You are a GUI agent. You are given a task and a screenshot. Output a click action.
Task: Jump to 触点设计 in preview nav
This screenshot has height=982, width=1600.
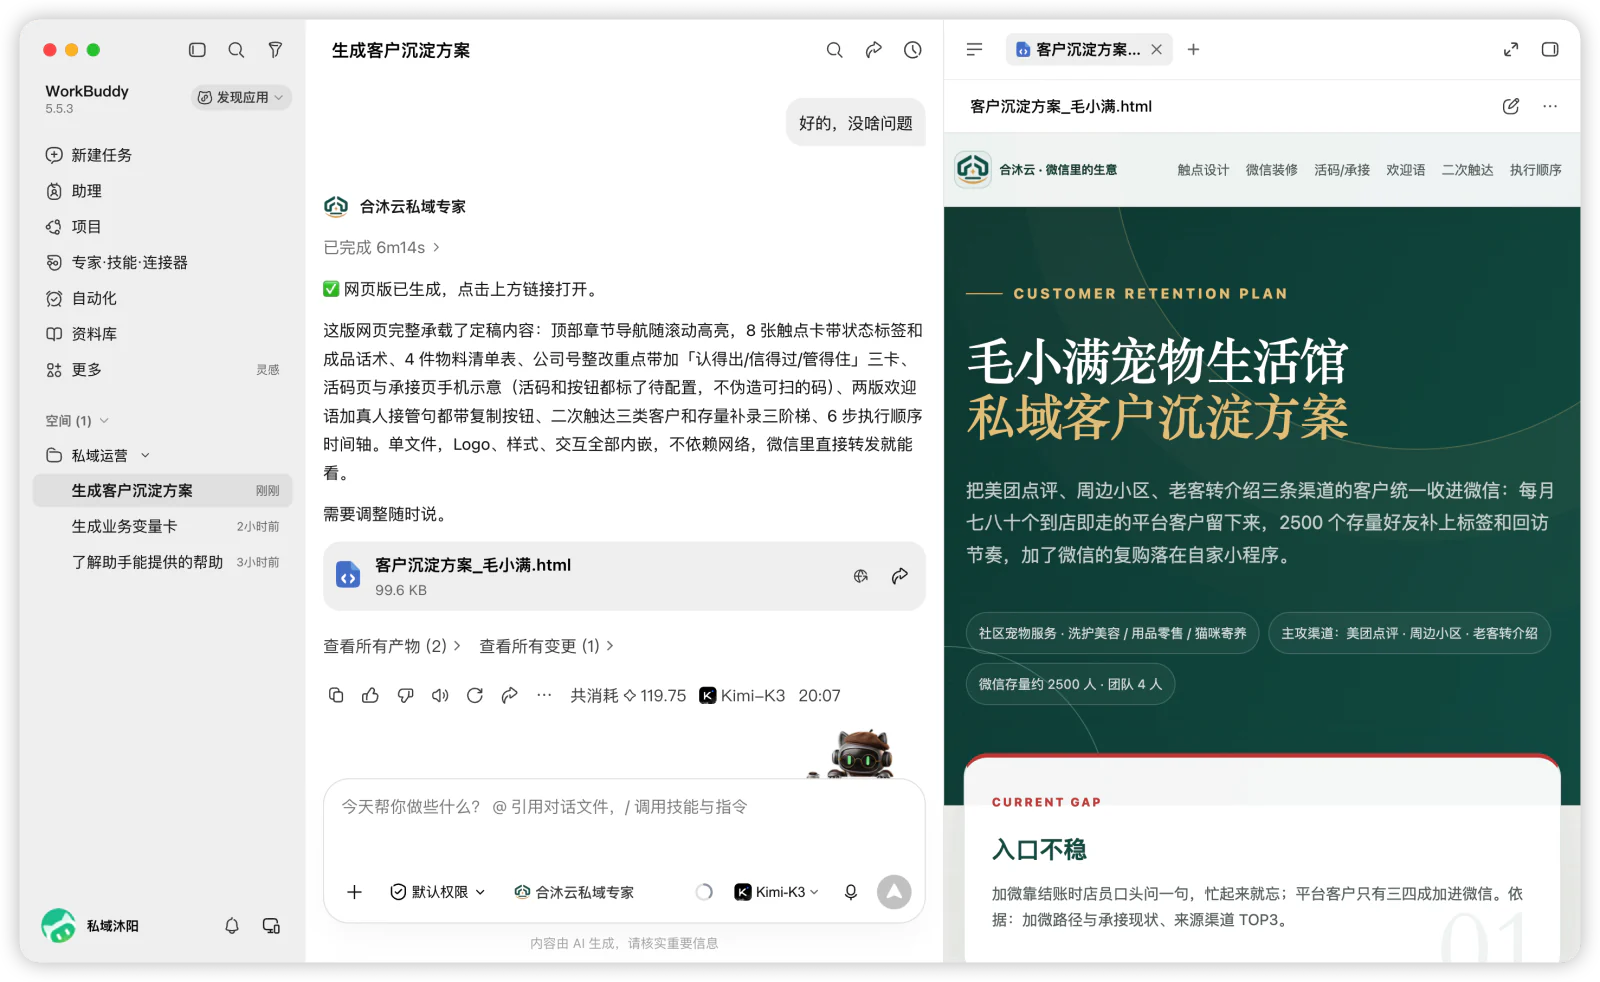pyautogui.click(x=1203, y=170)
